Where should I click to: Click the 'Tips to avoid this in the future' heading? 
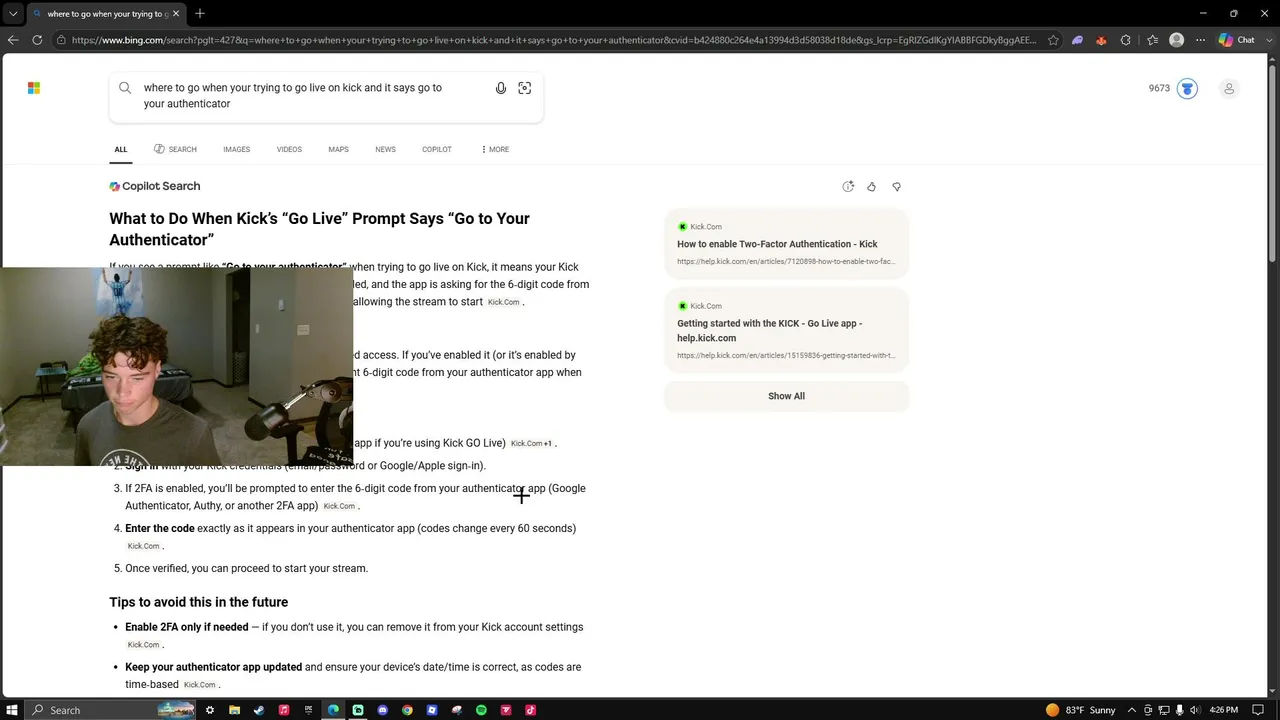click(x=199, y=602)
